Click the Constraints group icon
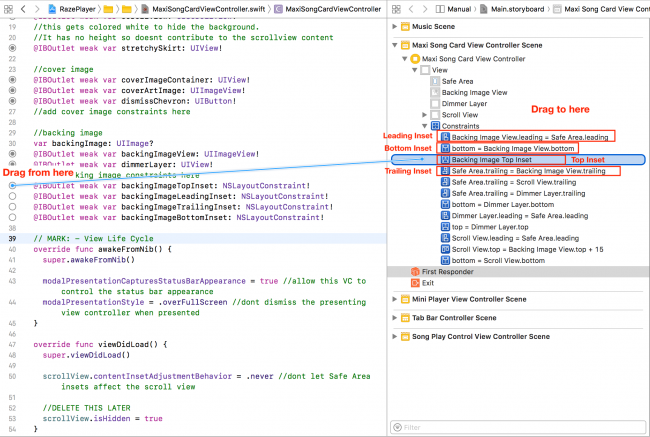Viewport: 650px width, 437px height. (x=433, y=125)
